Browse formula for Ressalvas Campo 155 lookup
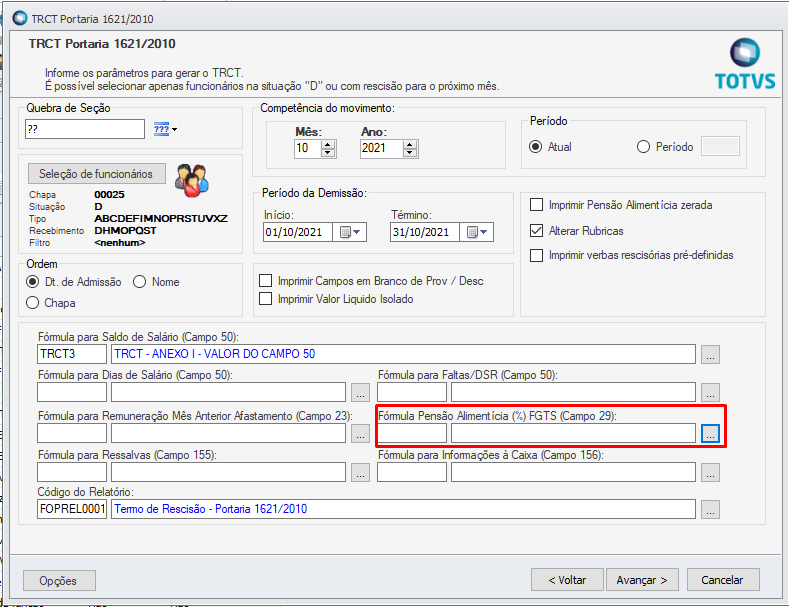Image resolution: width=789 pixels, height=607 pixels. 360,473
